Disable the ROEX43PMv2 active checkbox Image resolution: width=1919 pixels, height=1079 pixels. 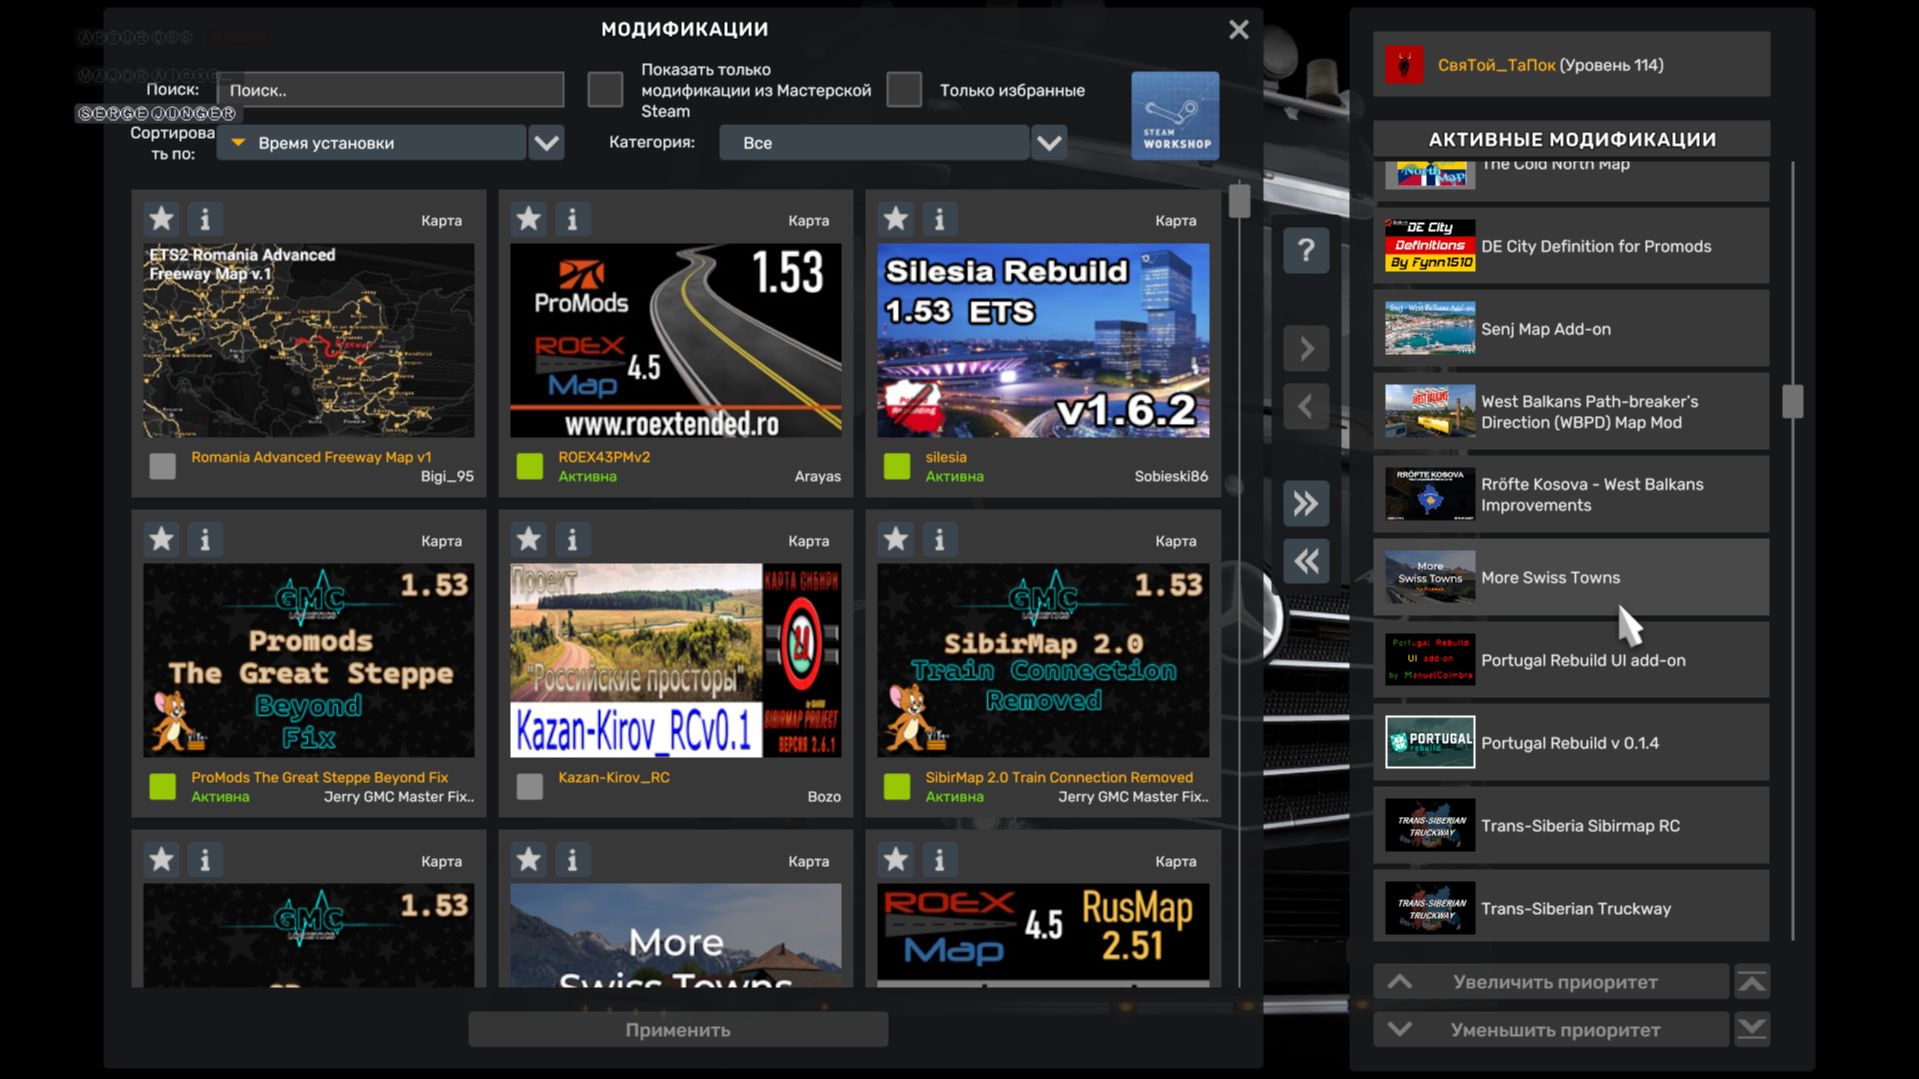coord(529,466)
